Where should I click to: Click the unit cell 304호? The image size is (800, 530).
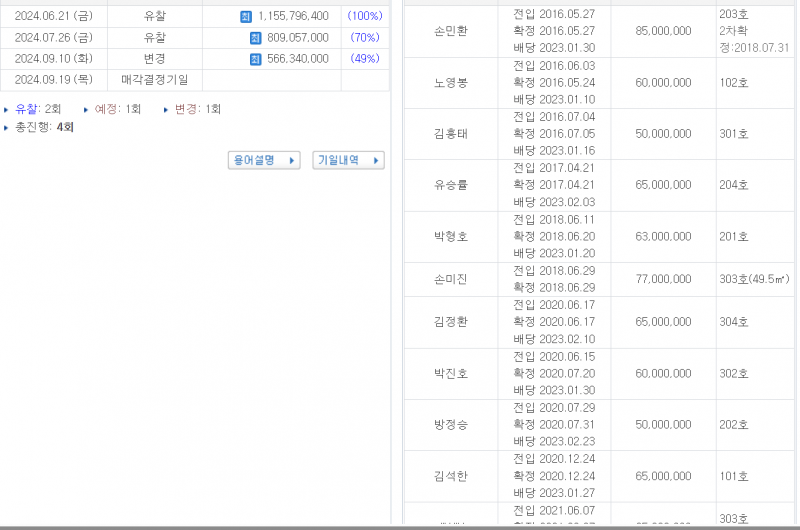click(x=734, y=322)
